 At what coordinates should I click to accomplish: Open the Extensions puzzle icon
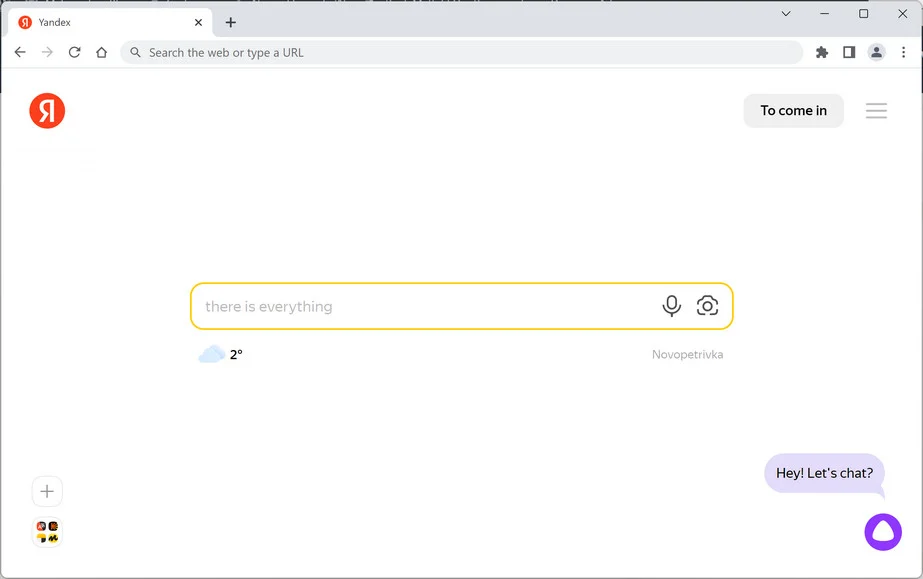822,52
